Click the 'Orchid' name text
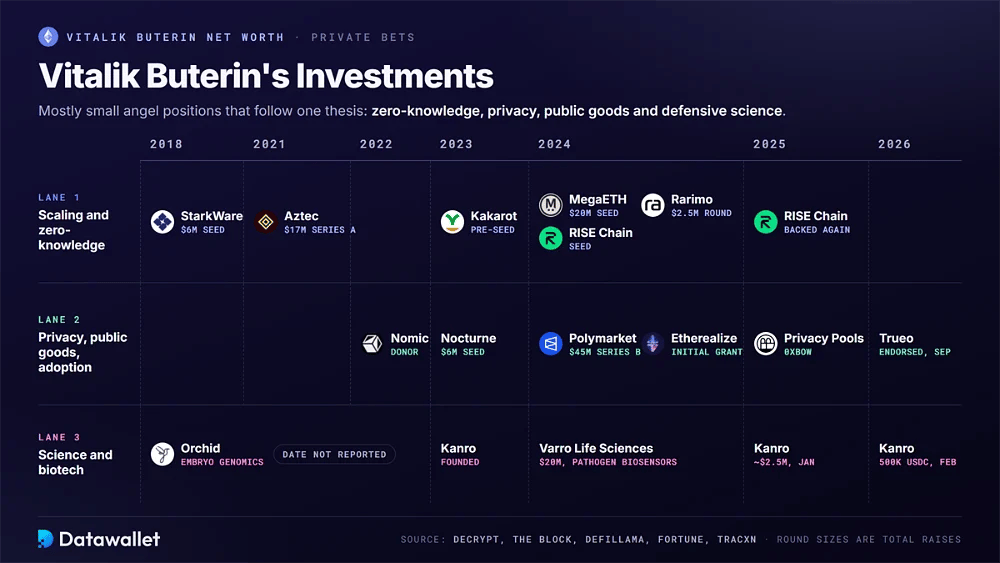1000x563 pixels. [200, 448]
